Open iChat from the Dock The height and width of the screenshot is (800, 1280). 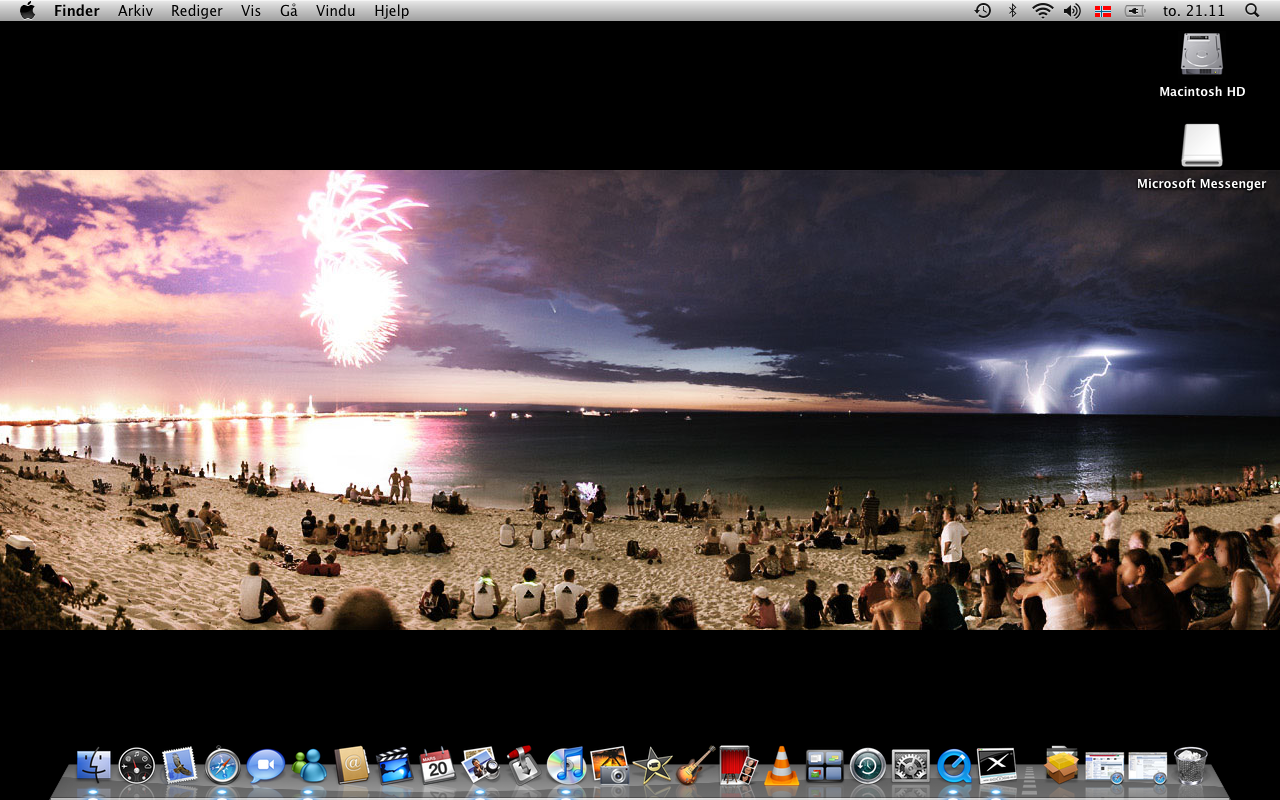[266, 766]
